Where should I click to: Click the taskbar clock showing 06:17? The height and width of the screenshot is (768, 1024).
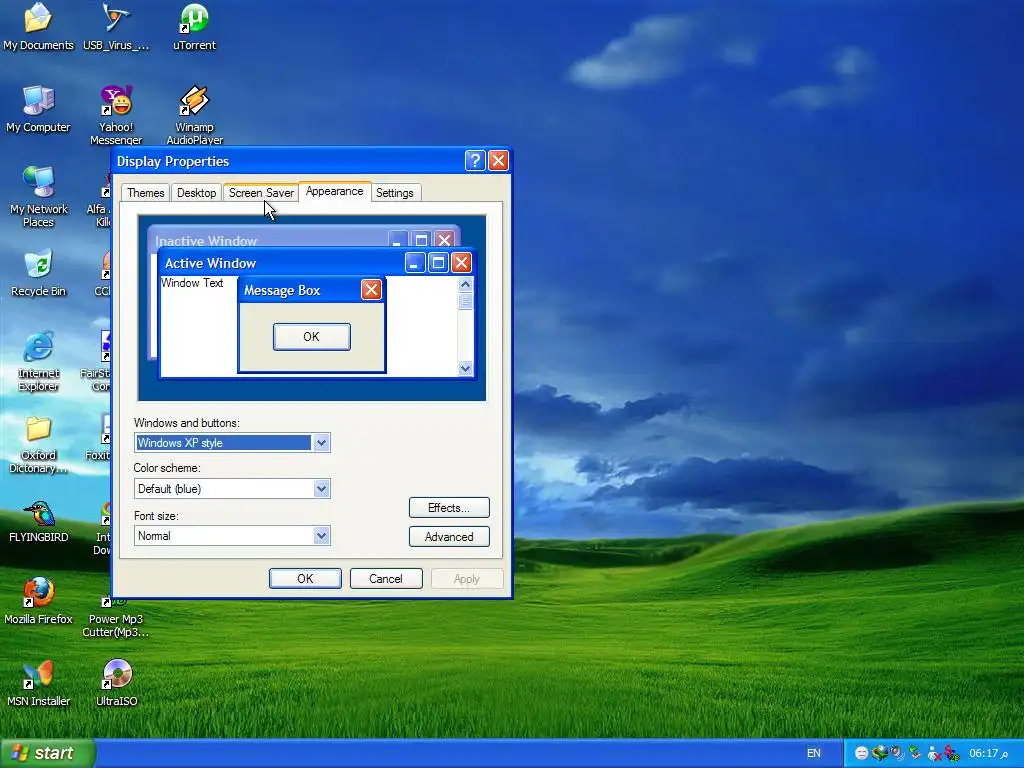(988, 754)
